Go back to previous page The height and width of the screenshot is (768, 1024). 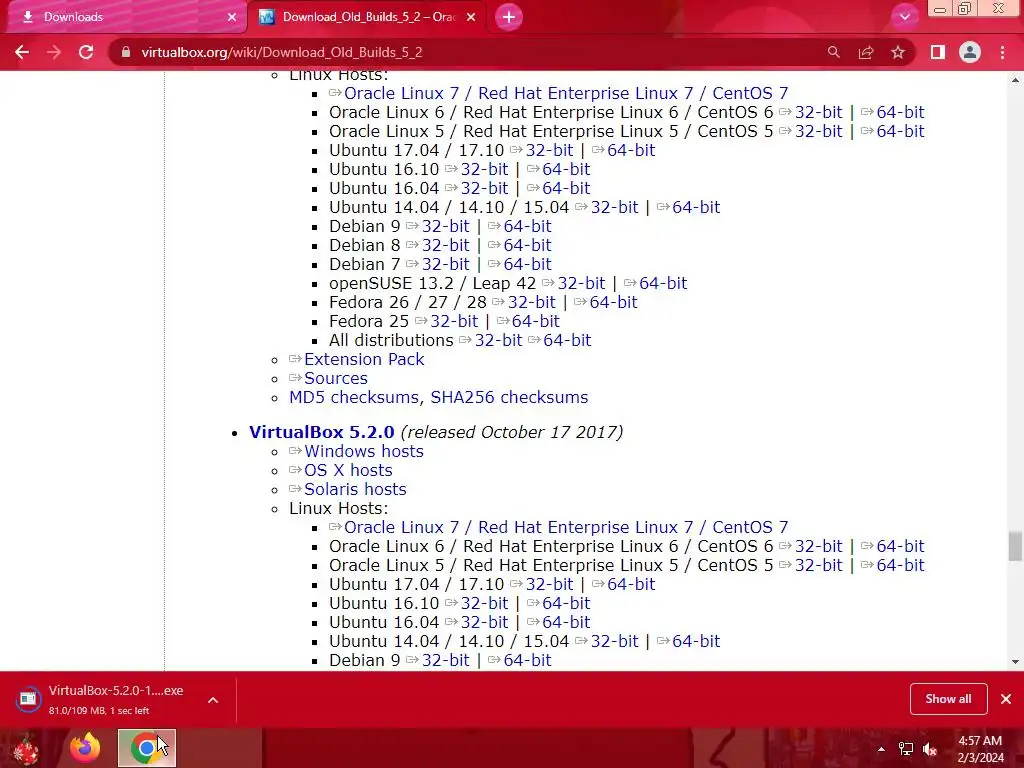click(22, 52)
